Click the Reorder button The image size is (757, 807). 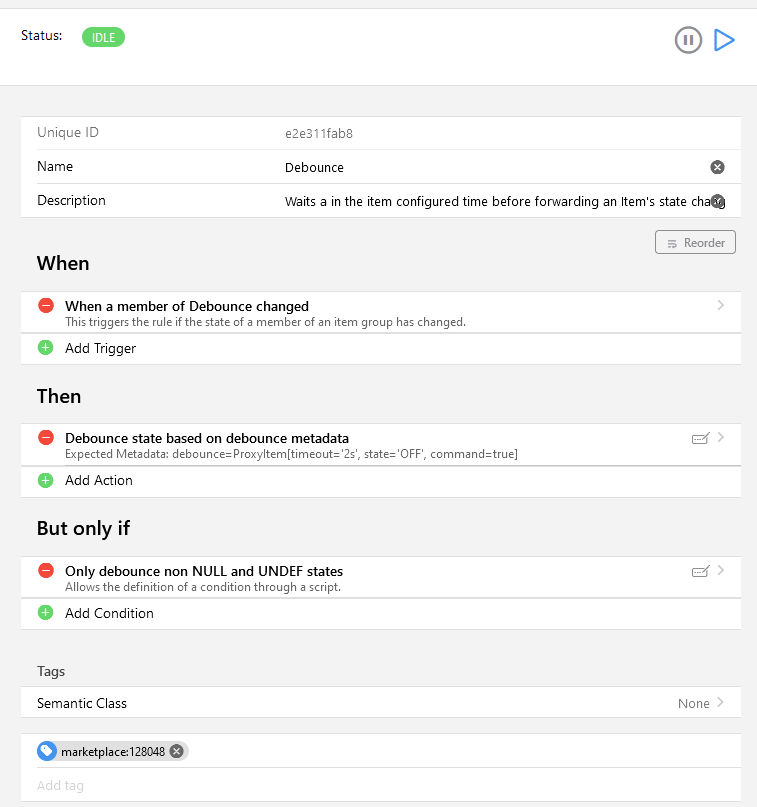click(695, 242)
